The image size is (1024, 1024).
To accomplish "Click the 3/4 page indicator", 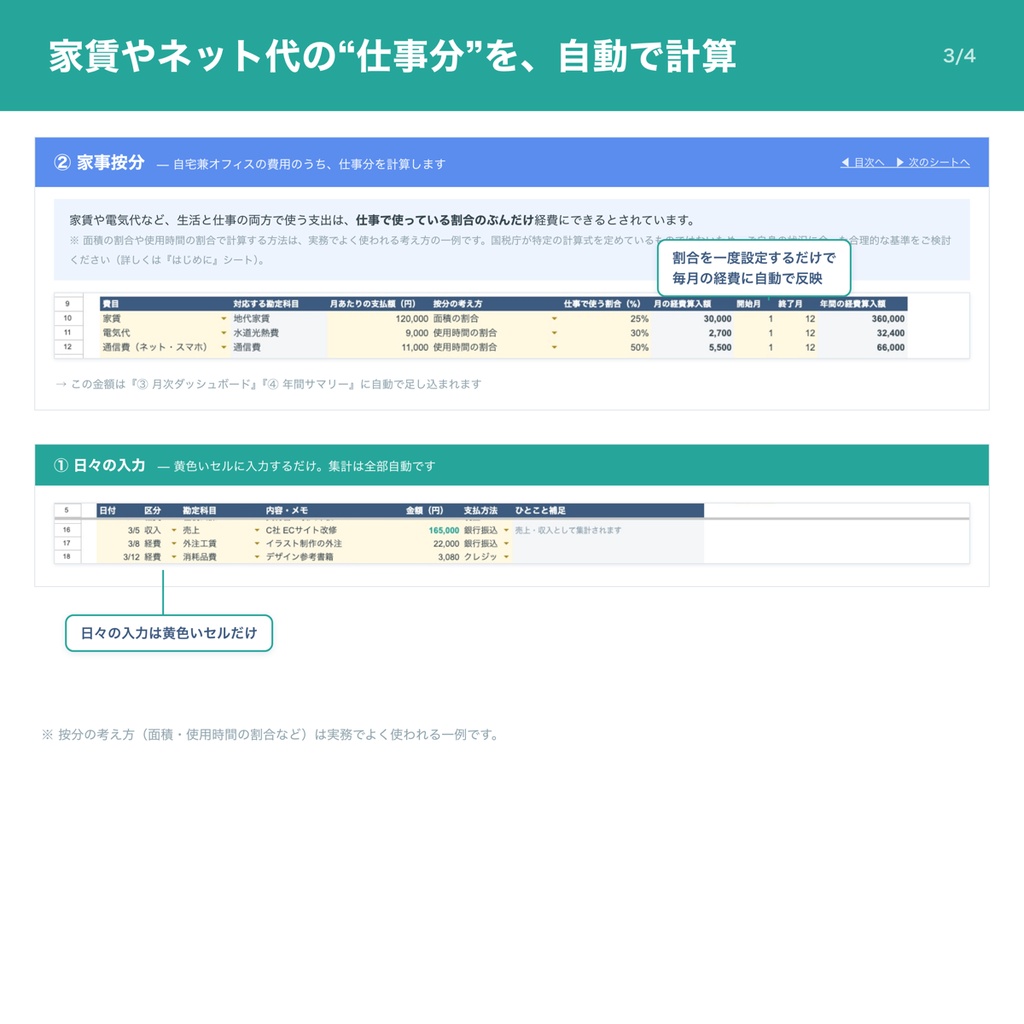I will [959, 56].
